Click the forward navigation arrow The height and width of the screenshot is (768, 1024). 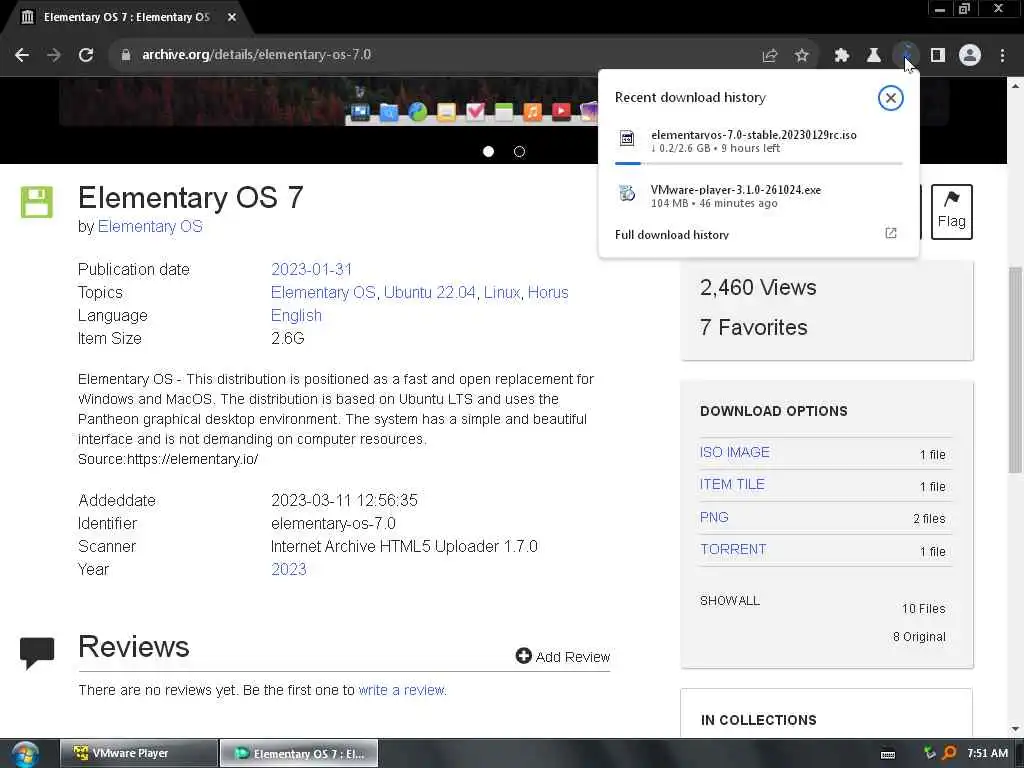tap(54, 55)
